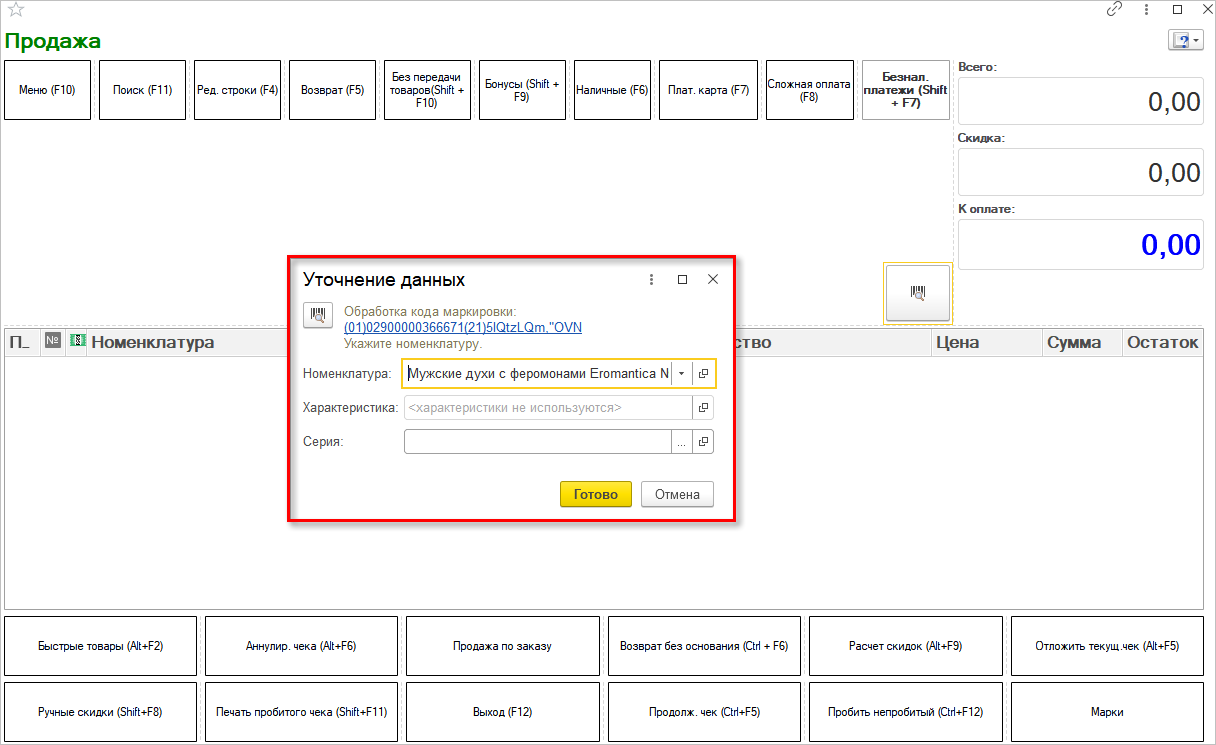Click Остаток column header

click(x=1162, y=342)
